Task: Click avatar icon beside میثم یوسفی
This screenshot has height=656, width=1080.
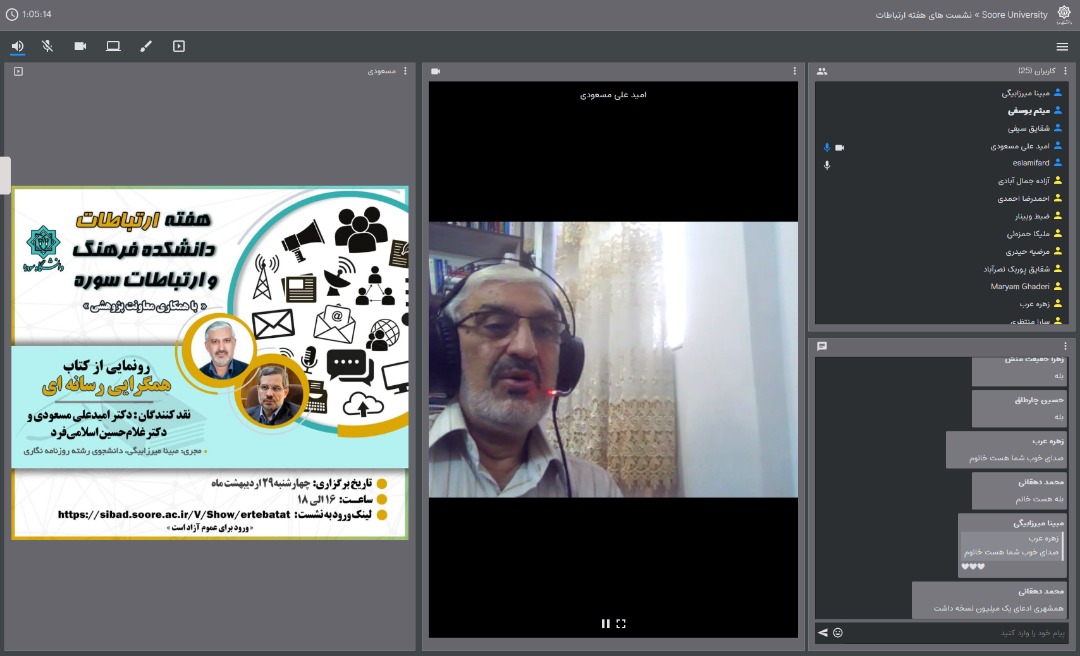Action: click(1058, 110)
